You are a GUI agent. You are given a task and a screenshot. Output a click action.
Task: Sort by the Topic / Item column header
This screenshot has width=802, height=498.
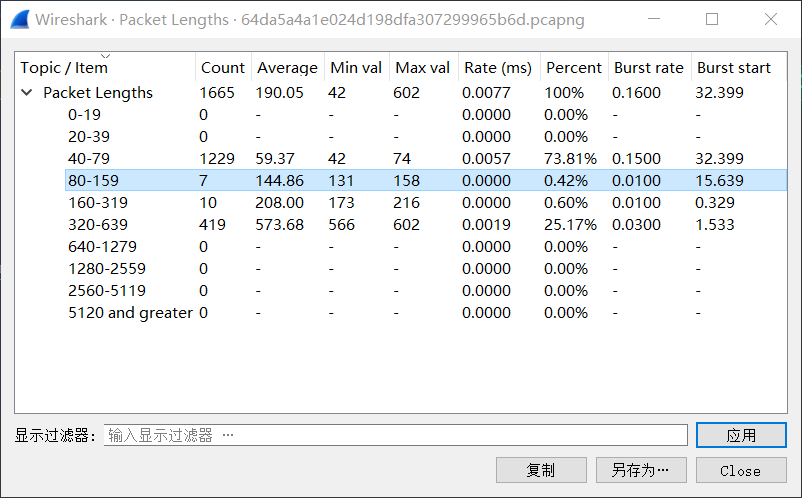pos(105,67)
